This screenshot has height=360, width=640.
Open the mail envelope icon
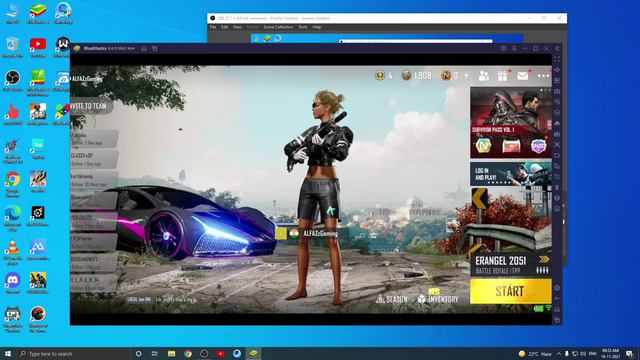(x=522, y=76)
